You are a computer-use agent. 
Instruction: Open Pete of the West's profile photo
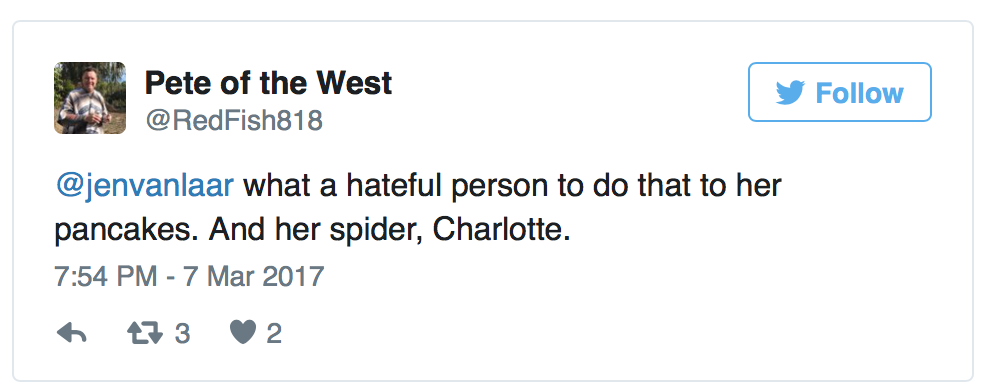89,98
